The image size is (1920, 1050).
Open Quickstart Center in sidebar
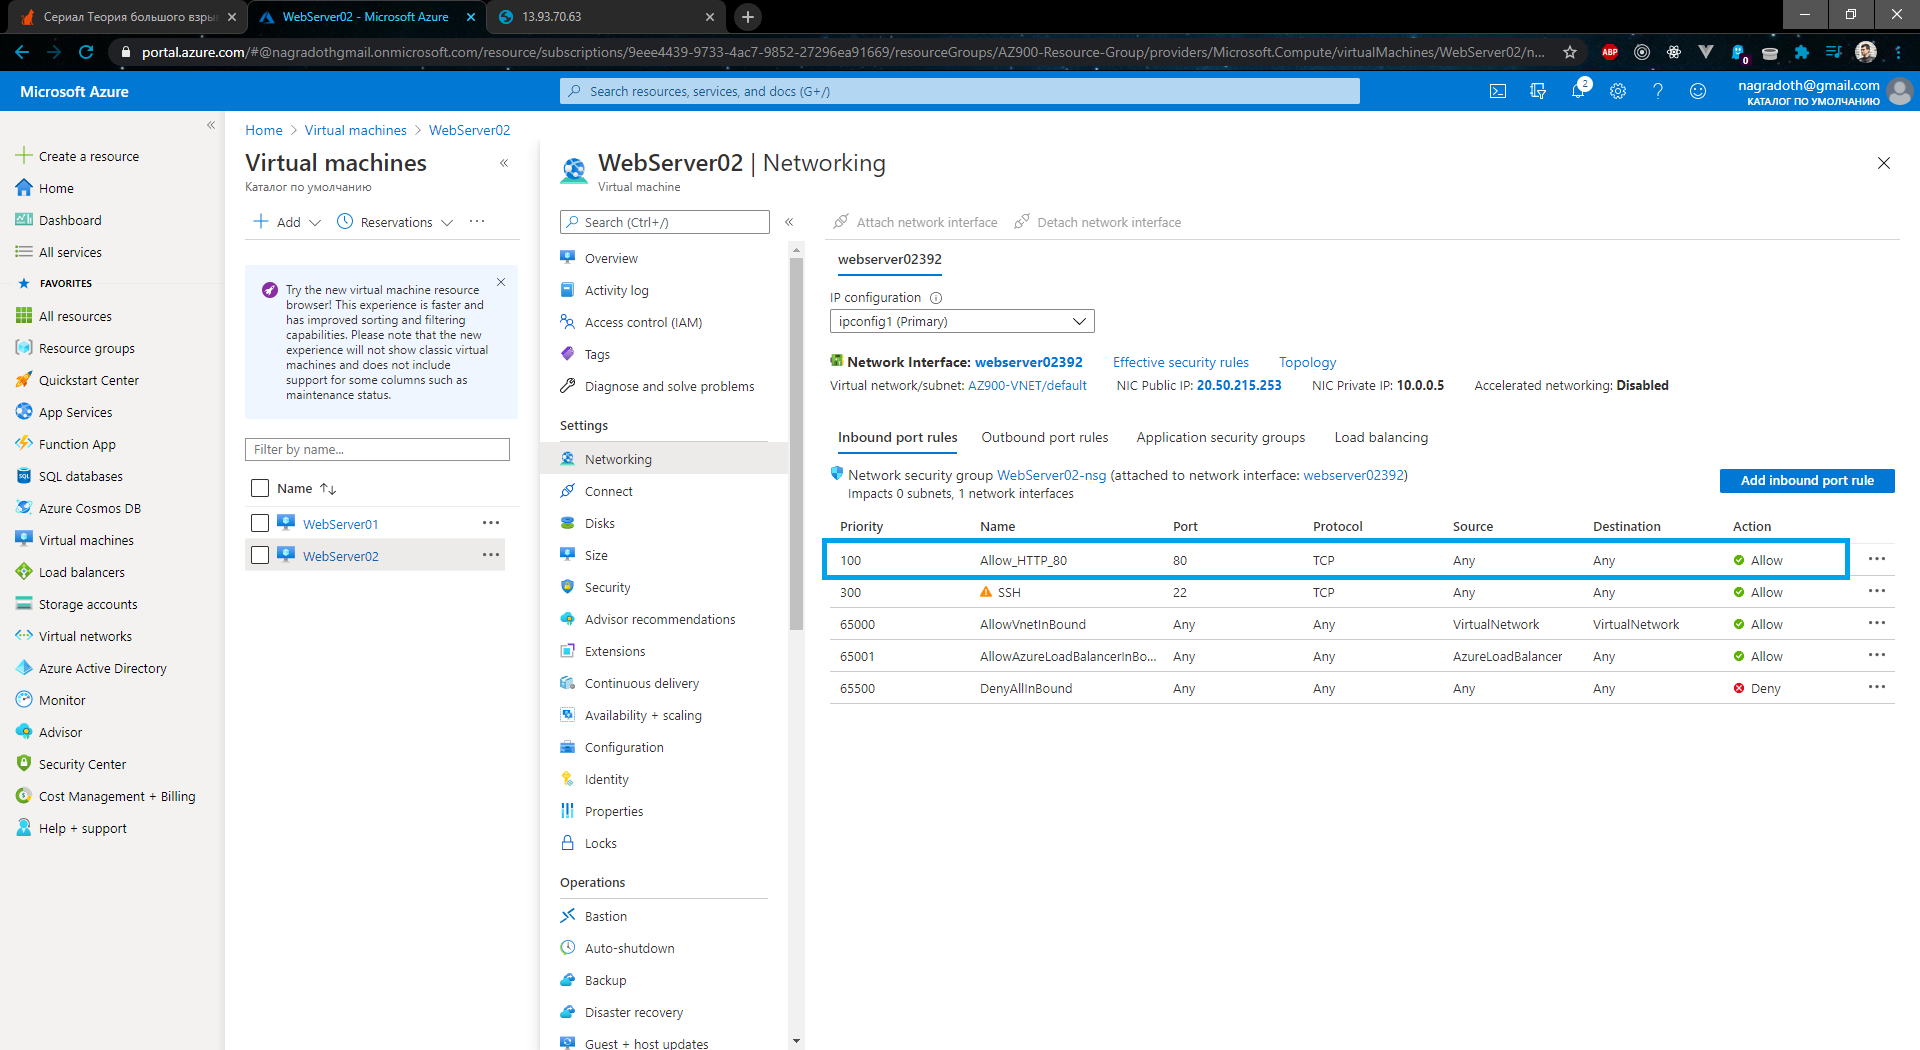click(x=88, y=380)
